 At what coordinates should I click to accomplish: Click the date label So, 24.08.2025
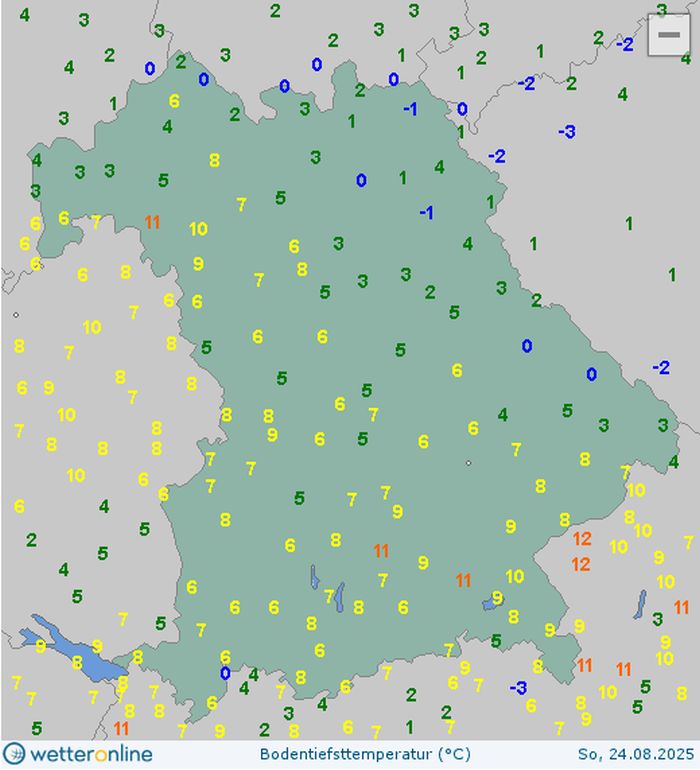click(634, 754)
